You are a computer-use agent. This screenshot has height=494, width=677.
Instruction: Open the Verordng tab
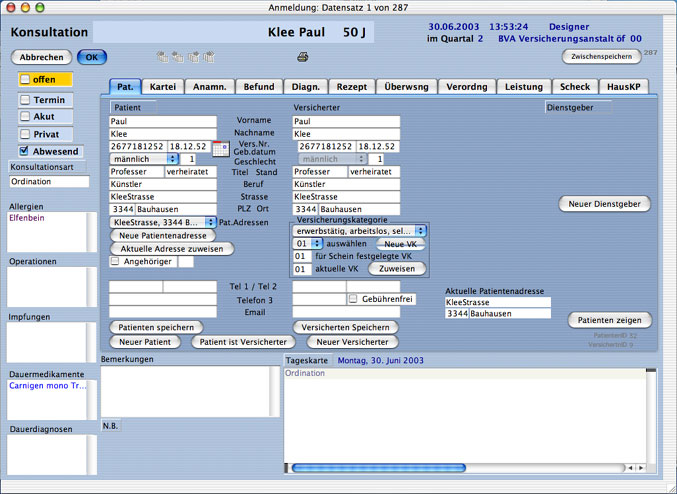tap(467, 86)
